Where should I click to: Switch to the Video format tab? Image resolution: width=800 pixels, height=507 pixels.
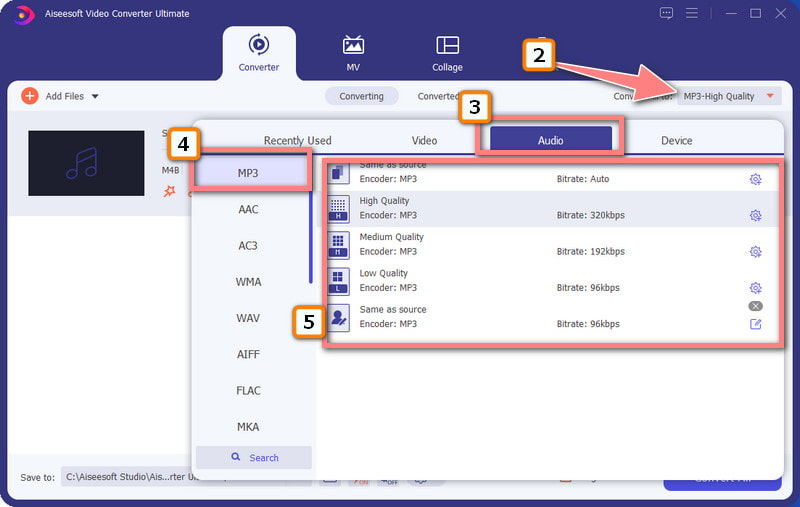click(424, 141)
